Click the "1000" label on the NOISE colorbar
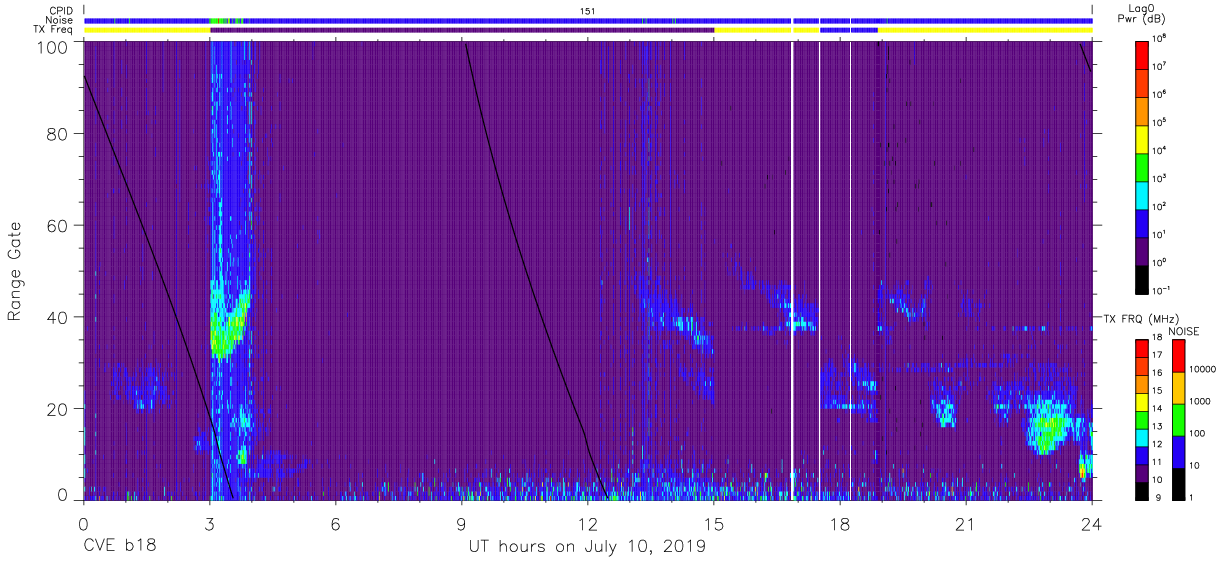The height and width of the screenshot is (567, 1228). [x=1202, y=401]
